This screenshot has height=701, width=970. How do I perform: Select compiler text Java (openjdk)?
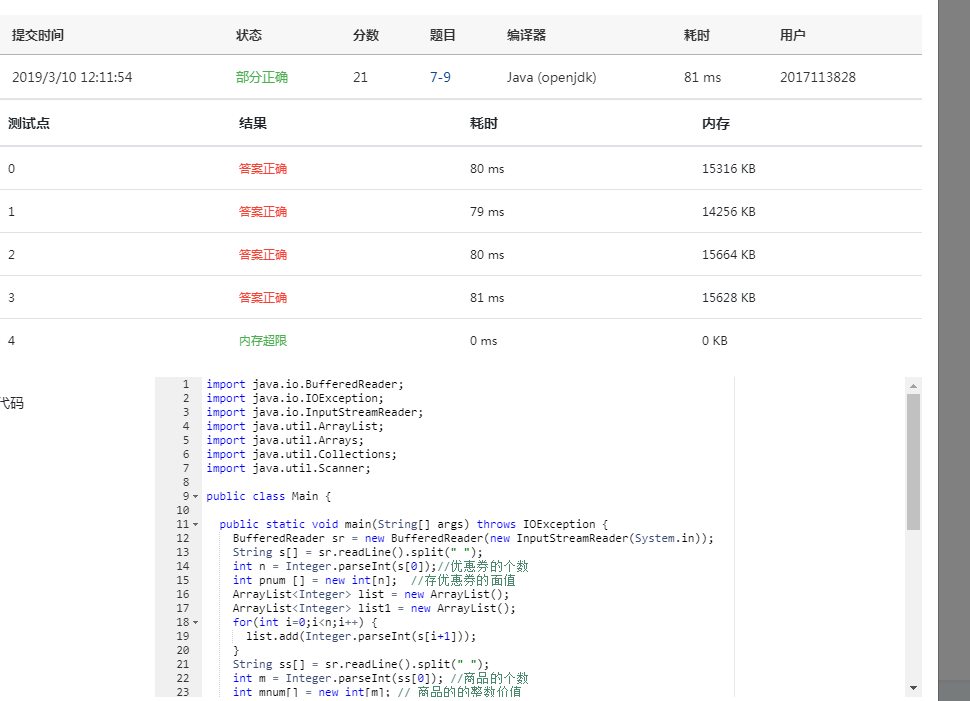551,77
